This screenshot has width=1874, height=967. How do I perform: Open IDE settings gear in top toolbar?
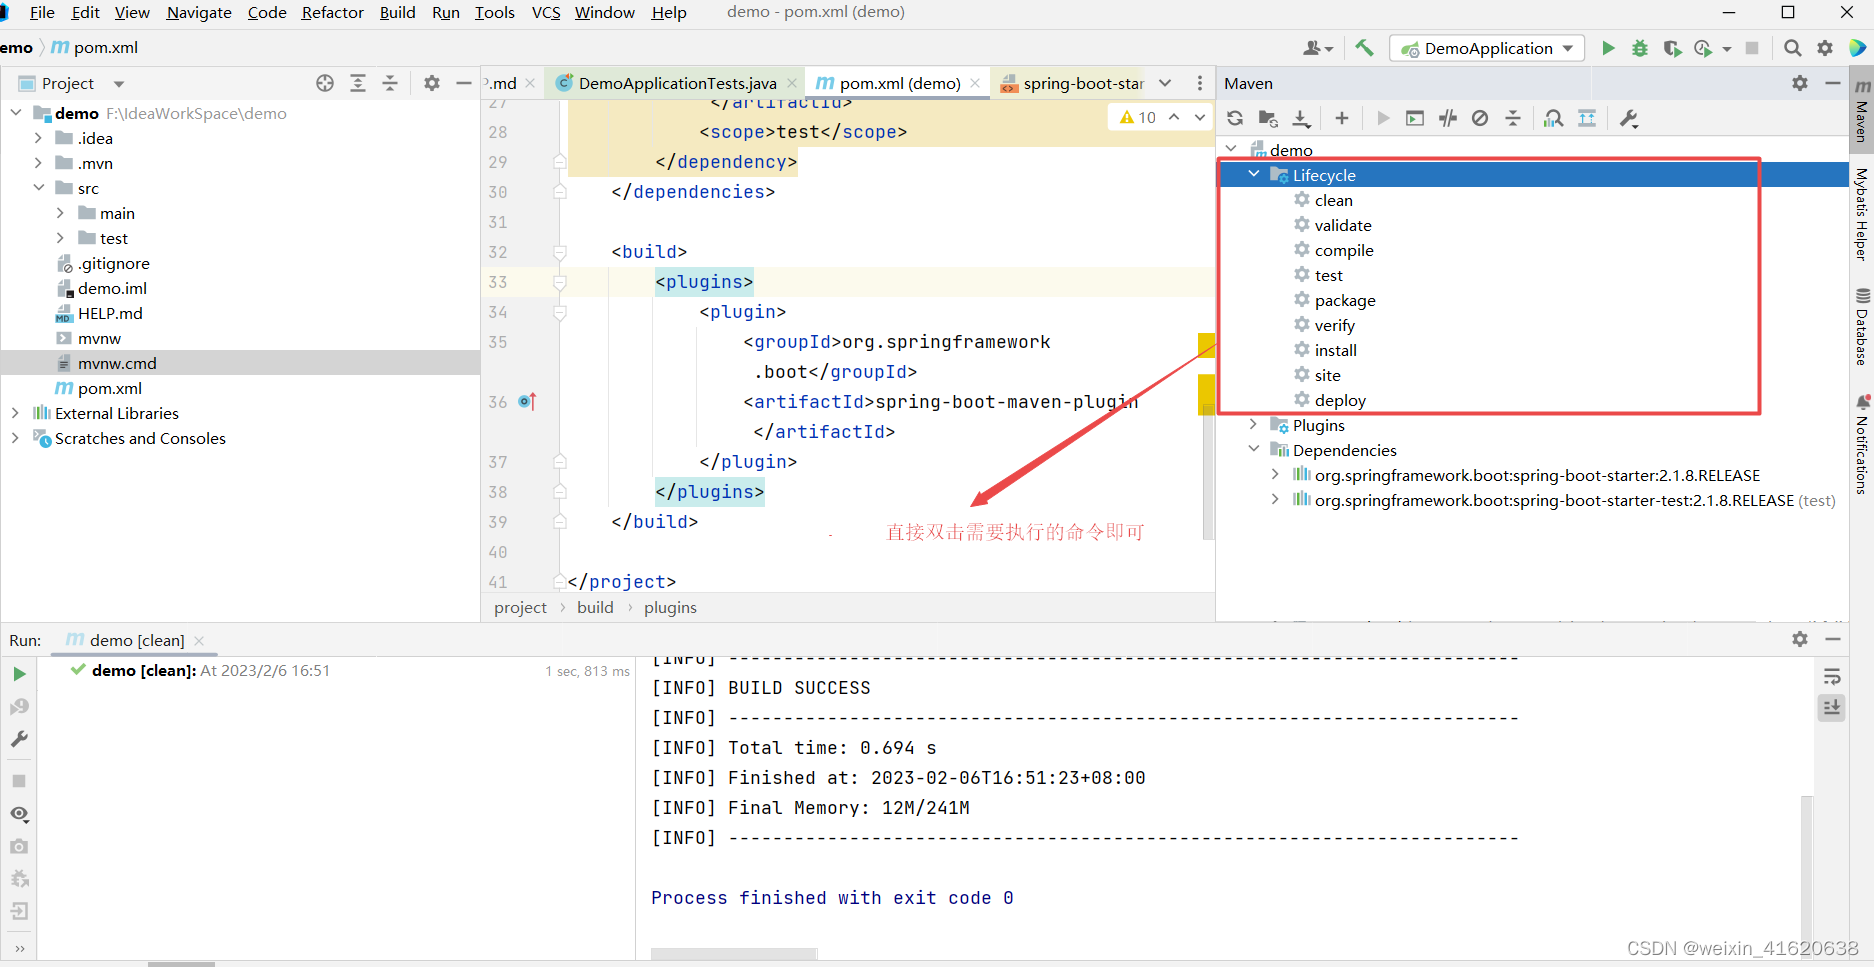[1825, 48]
